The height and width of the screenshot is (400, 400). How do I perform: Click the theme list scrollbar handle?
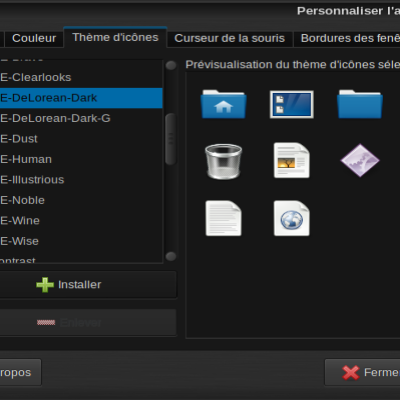pyautogui.click(x=171, y=139)
